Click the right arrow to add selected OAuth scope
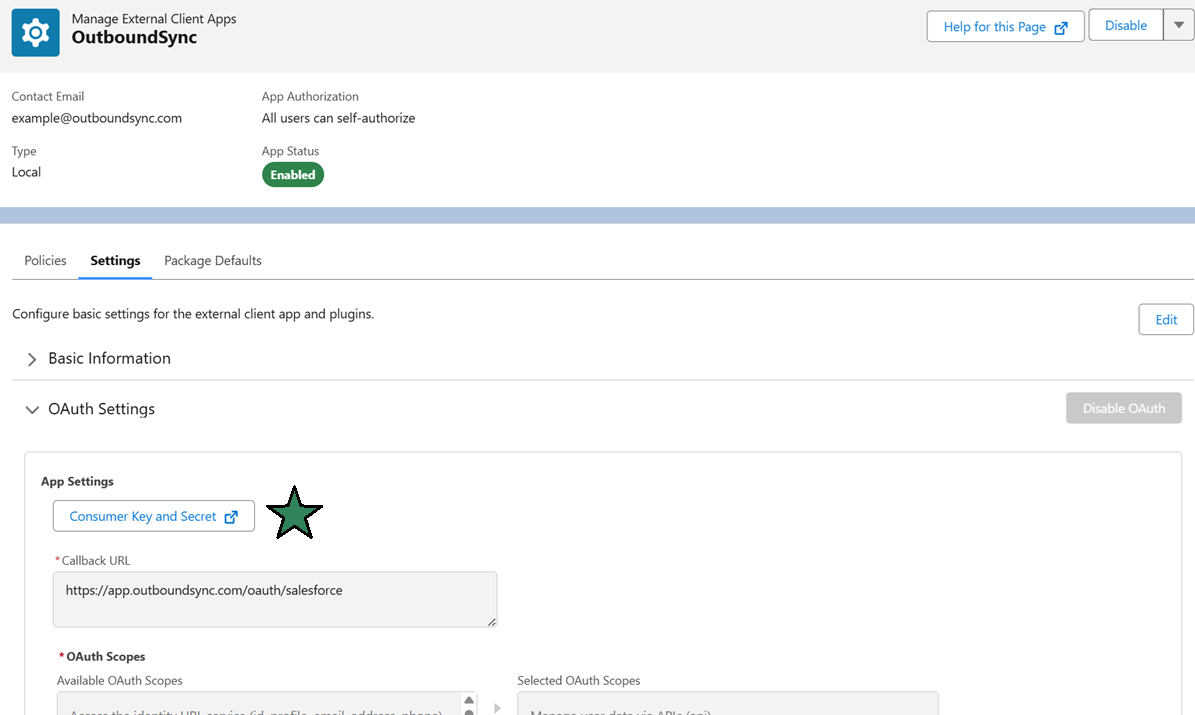The height and width of the screenshot is (715, 1195). 497,707
